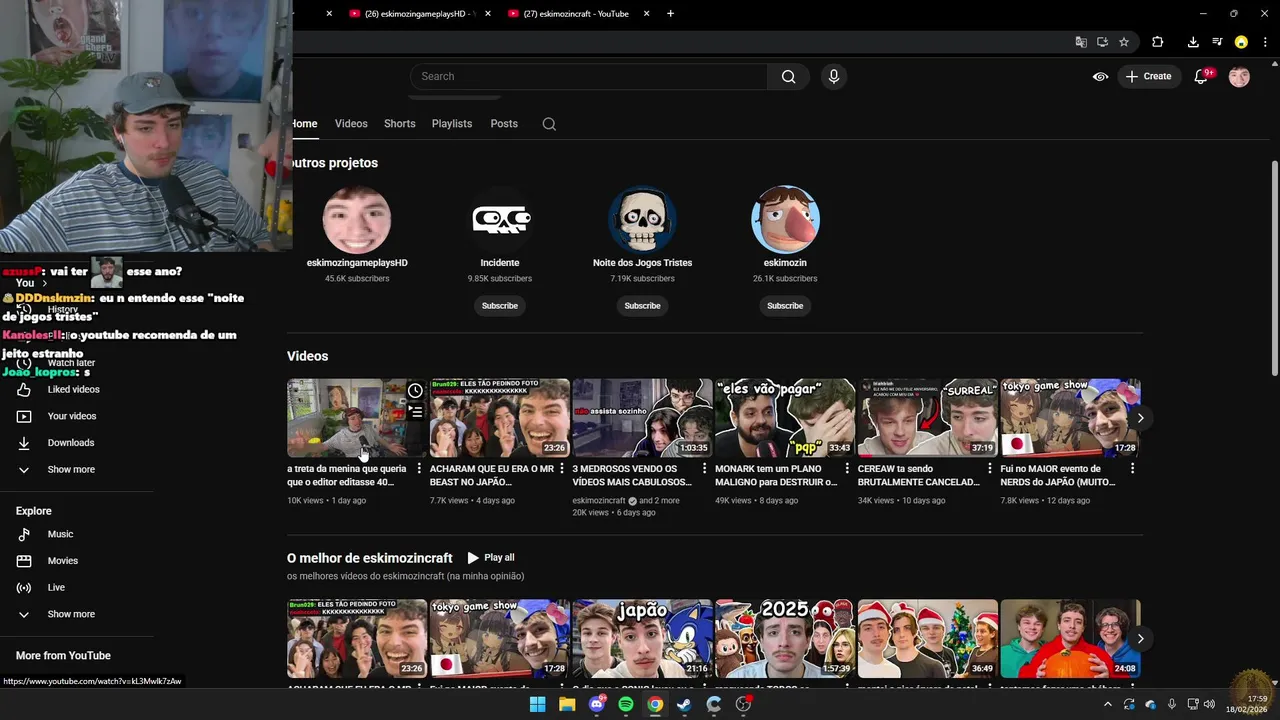Open Spotify from the taskbar

626,705
